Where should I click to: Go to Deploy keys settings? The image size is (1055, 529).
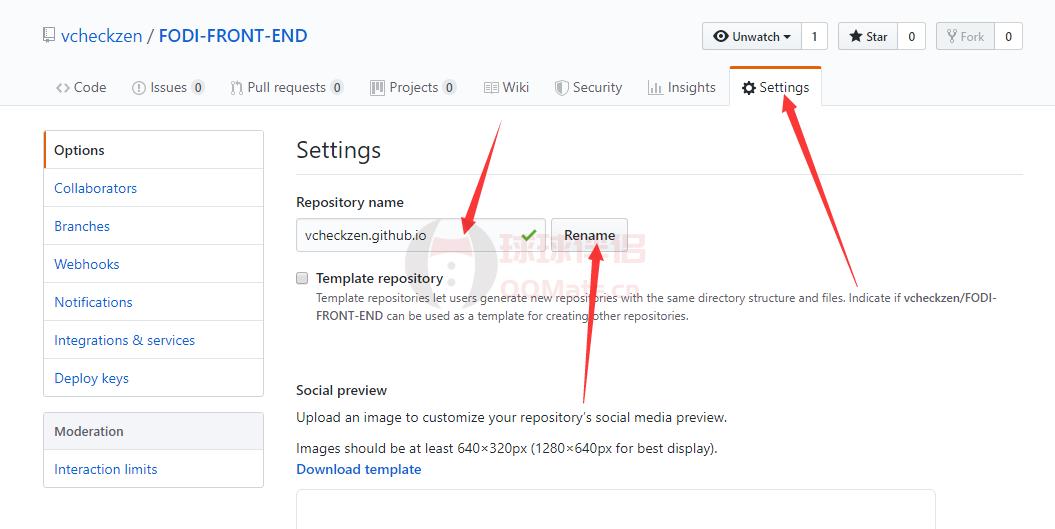[x=92, y=378]
